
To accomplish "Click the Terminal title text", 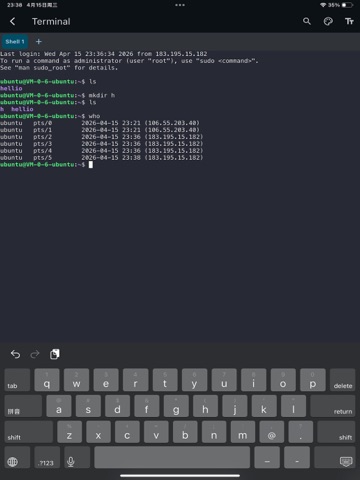I will pos(51,22).
